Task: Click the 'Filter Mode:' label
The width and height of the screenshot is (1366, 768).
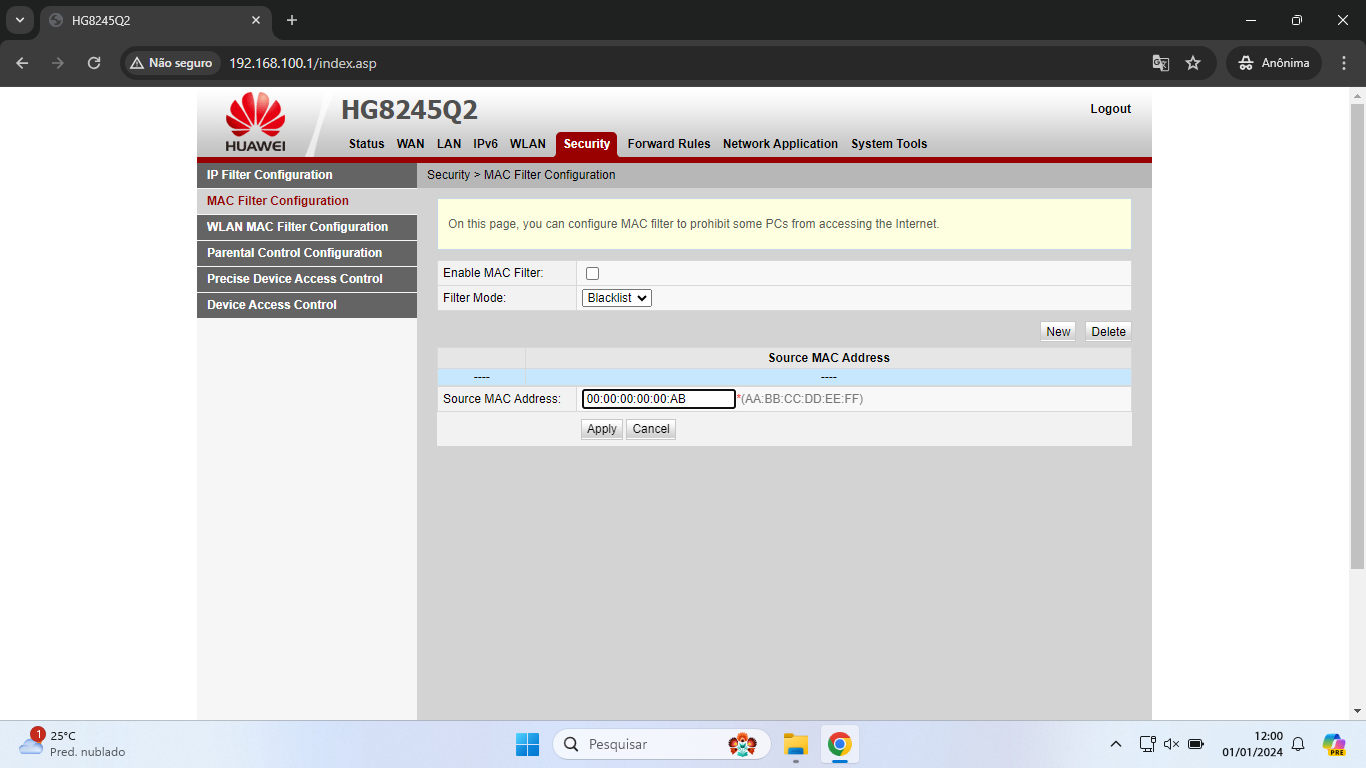Action: click(x=474, y=298)
